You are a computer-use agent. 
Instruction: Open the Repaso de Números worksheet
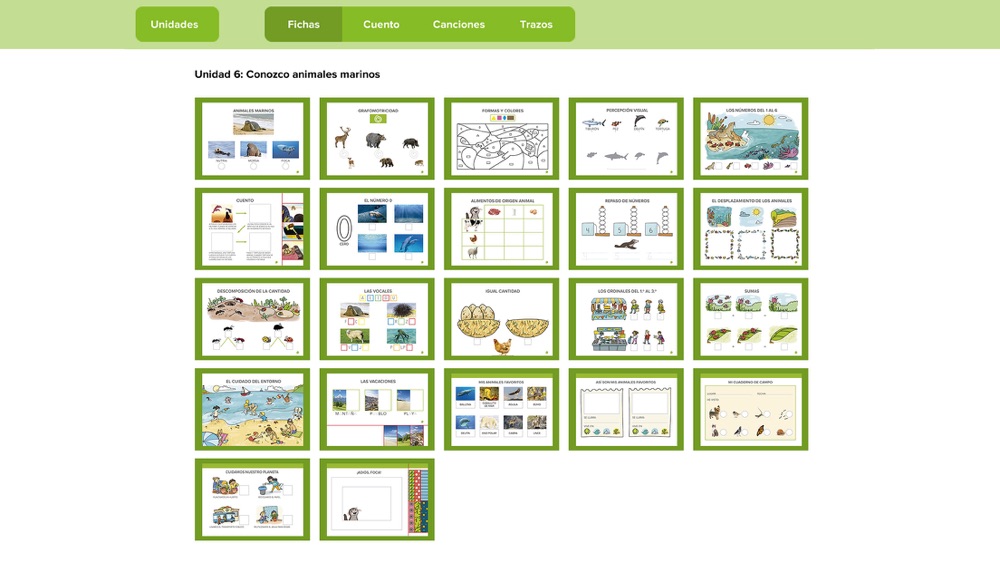point(626,229)
